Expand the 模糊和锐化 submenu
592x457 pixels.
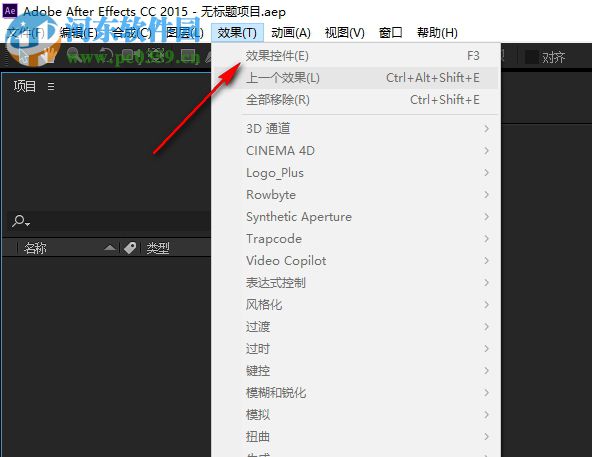(x=356, y=393)
